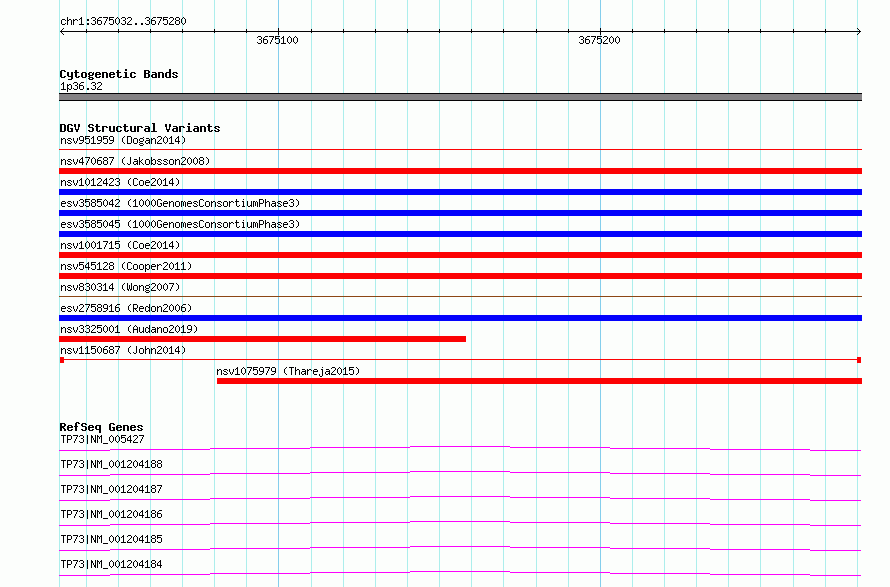Open variant esv3585042 (1000GenomesConsortiumPhase3) label
Image resolution: width=890 pixels, height=587 pixels.
coord(180,203)
